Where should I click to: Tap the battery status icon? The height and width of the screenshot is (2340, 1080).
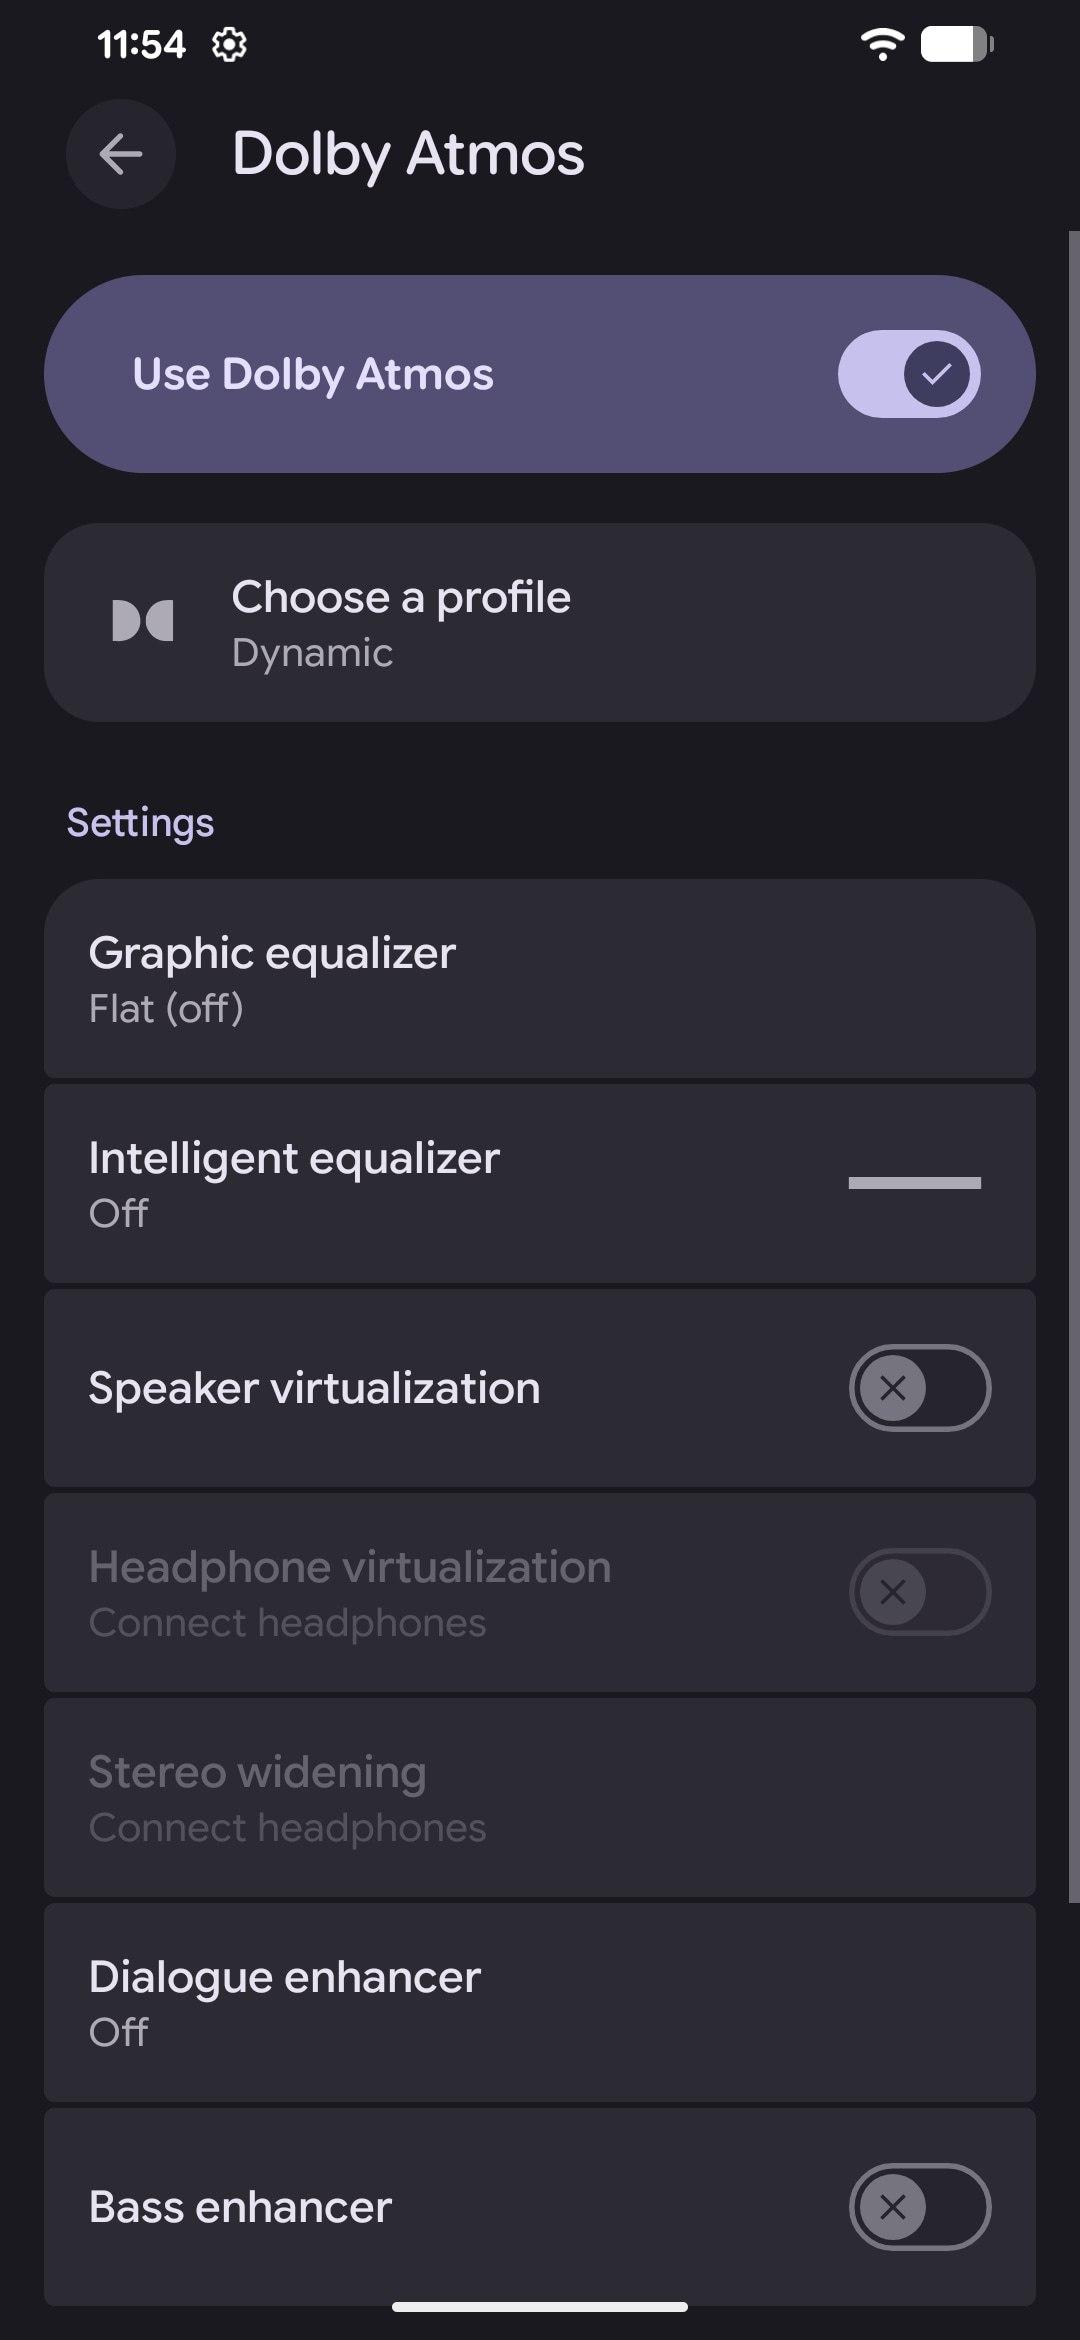pyautogui.click(x=956, y=44)
